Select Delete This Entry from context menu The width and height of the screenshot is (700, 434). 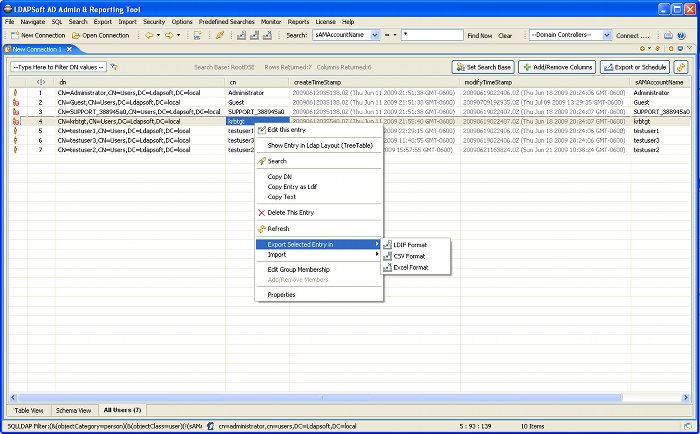point(290,212)
